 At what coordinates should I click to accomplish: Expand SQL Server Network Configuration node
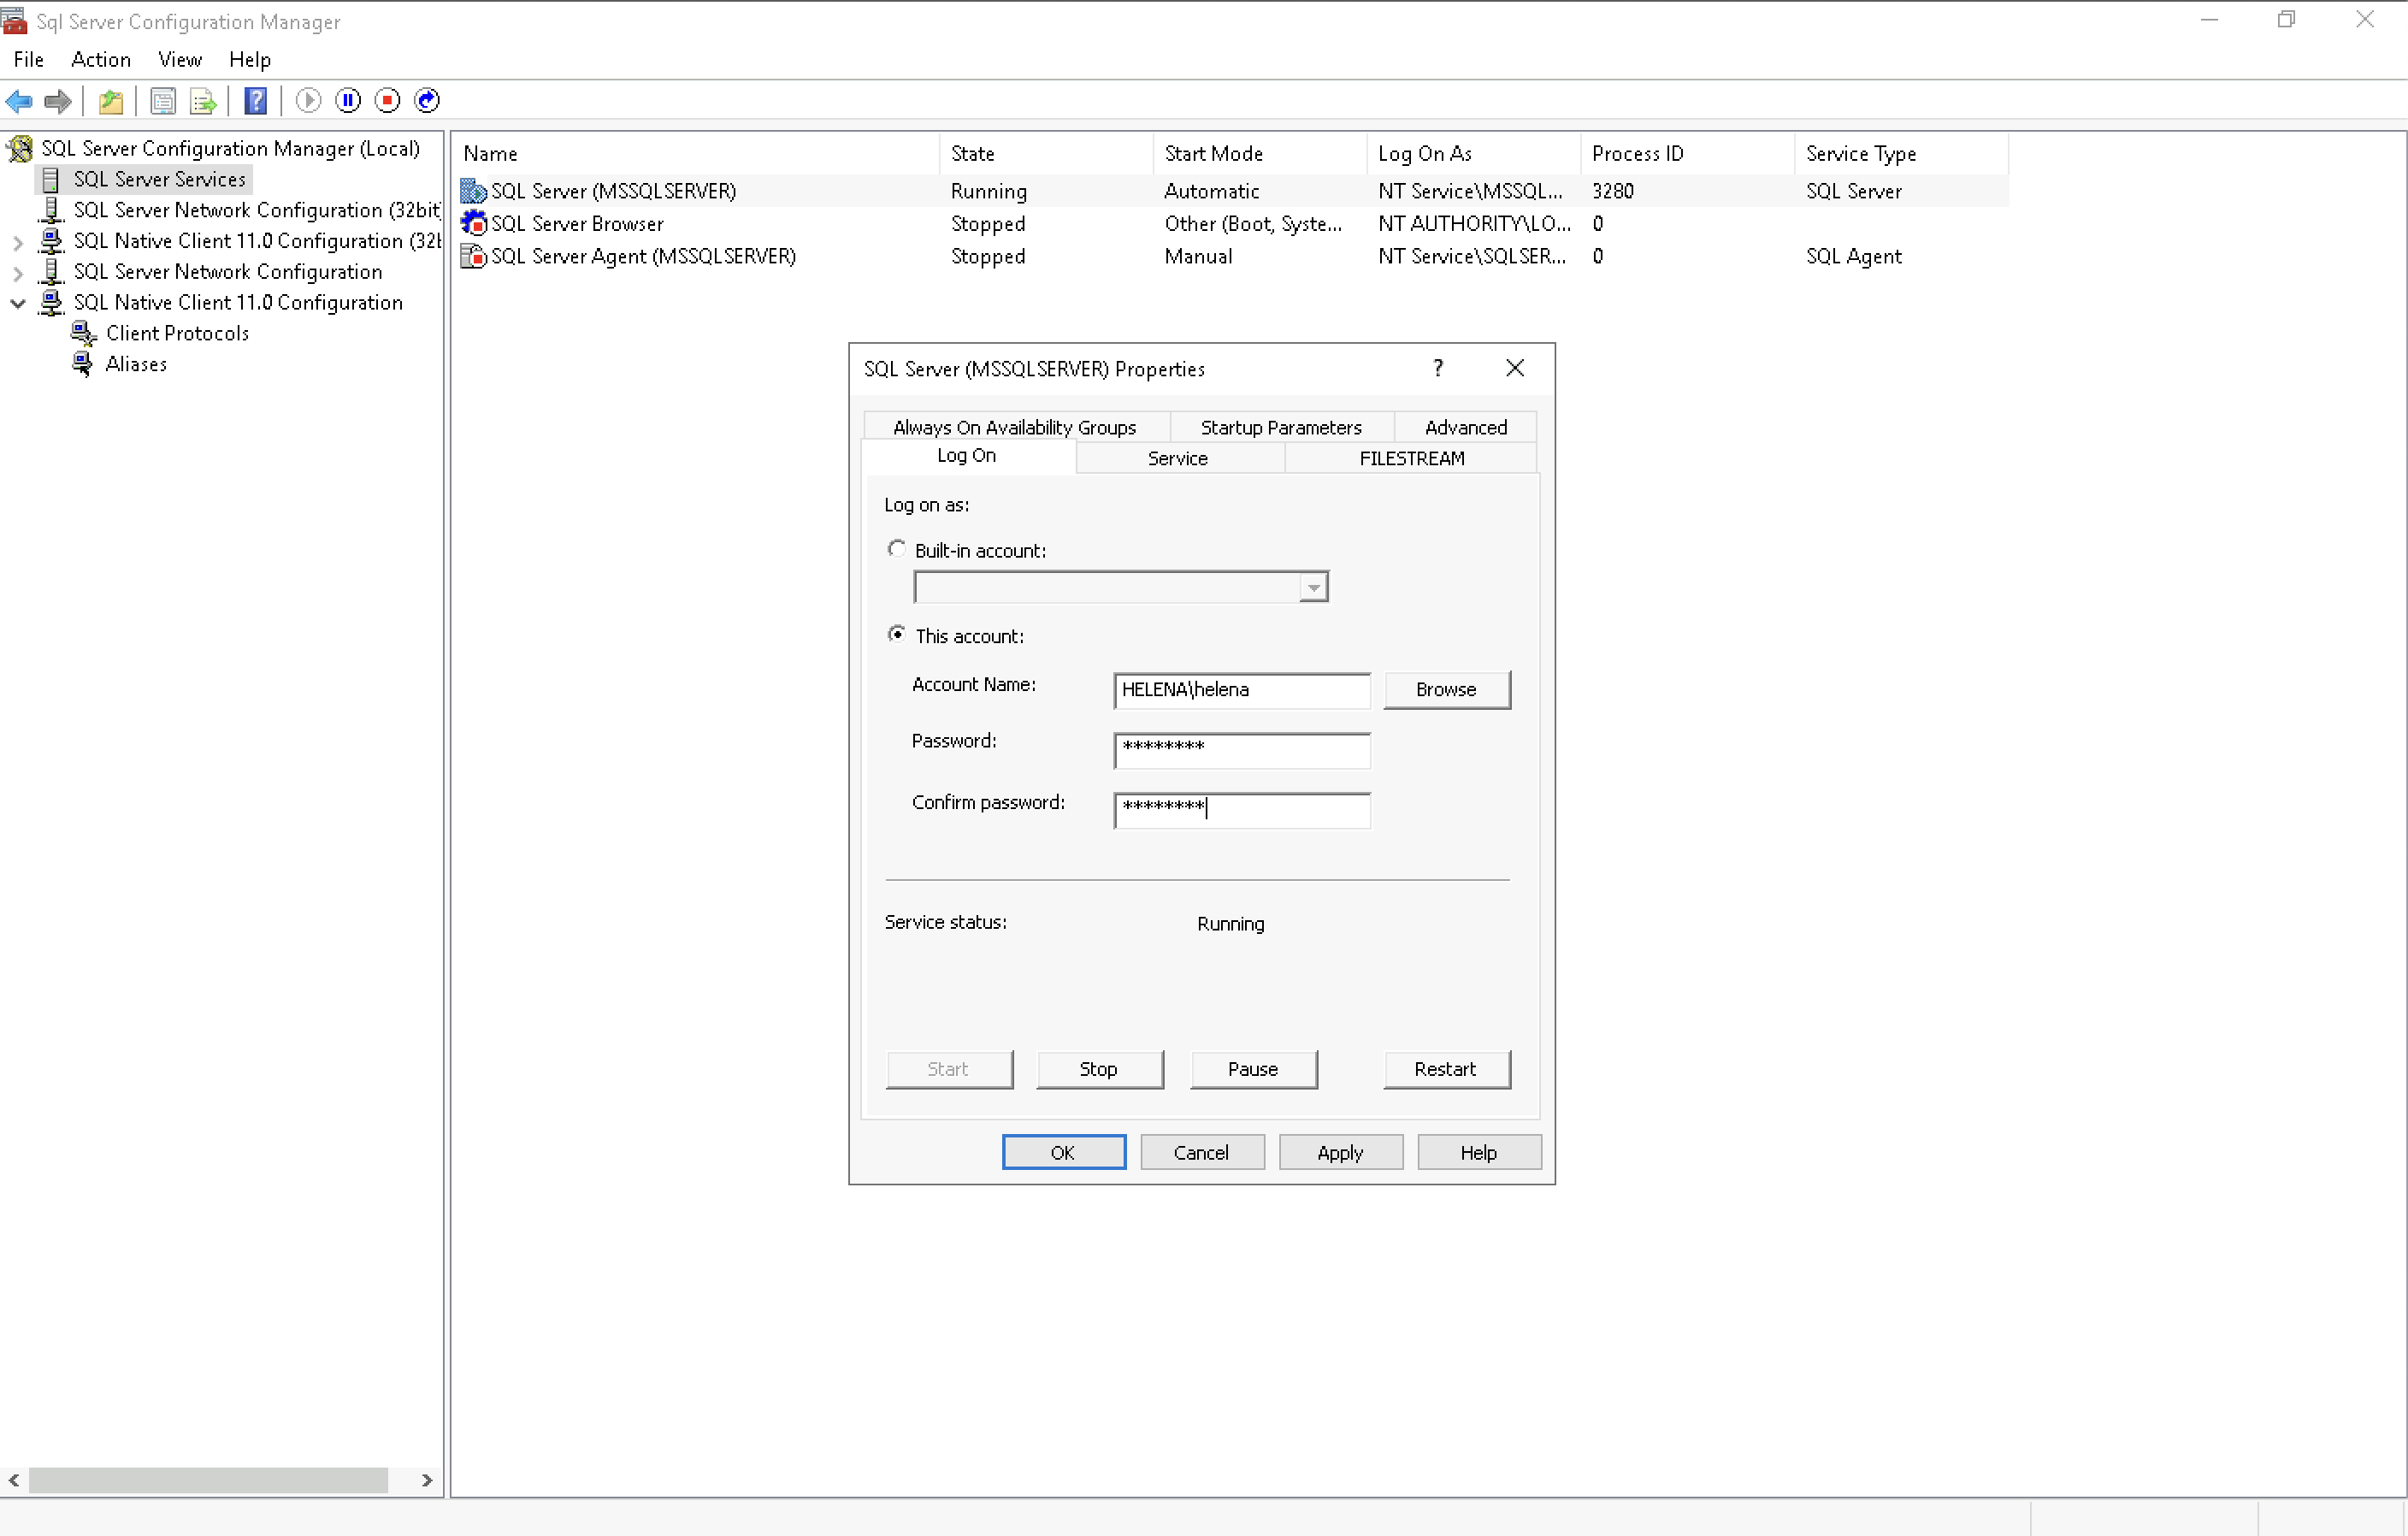click(x=18, y=272)
